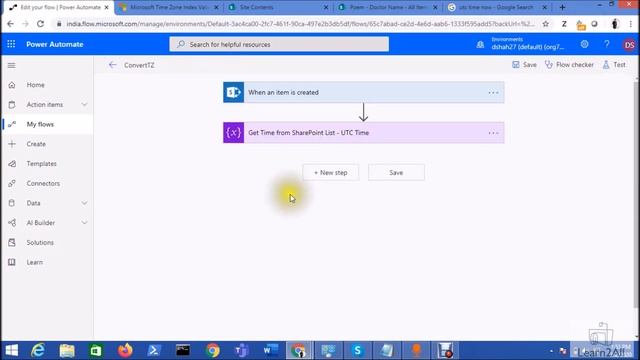The width and height of the screenshot is (640, 360).
Task: Open the help question mark icon
Action: tap(607, 44)
